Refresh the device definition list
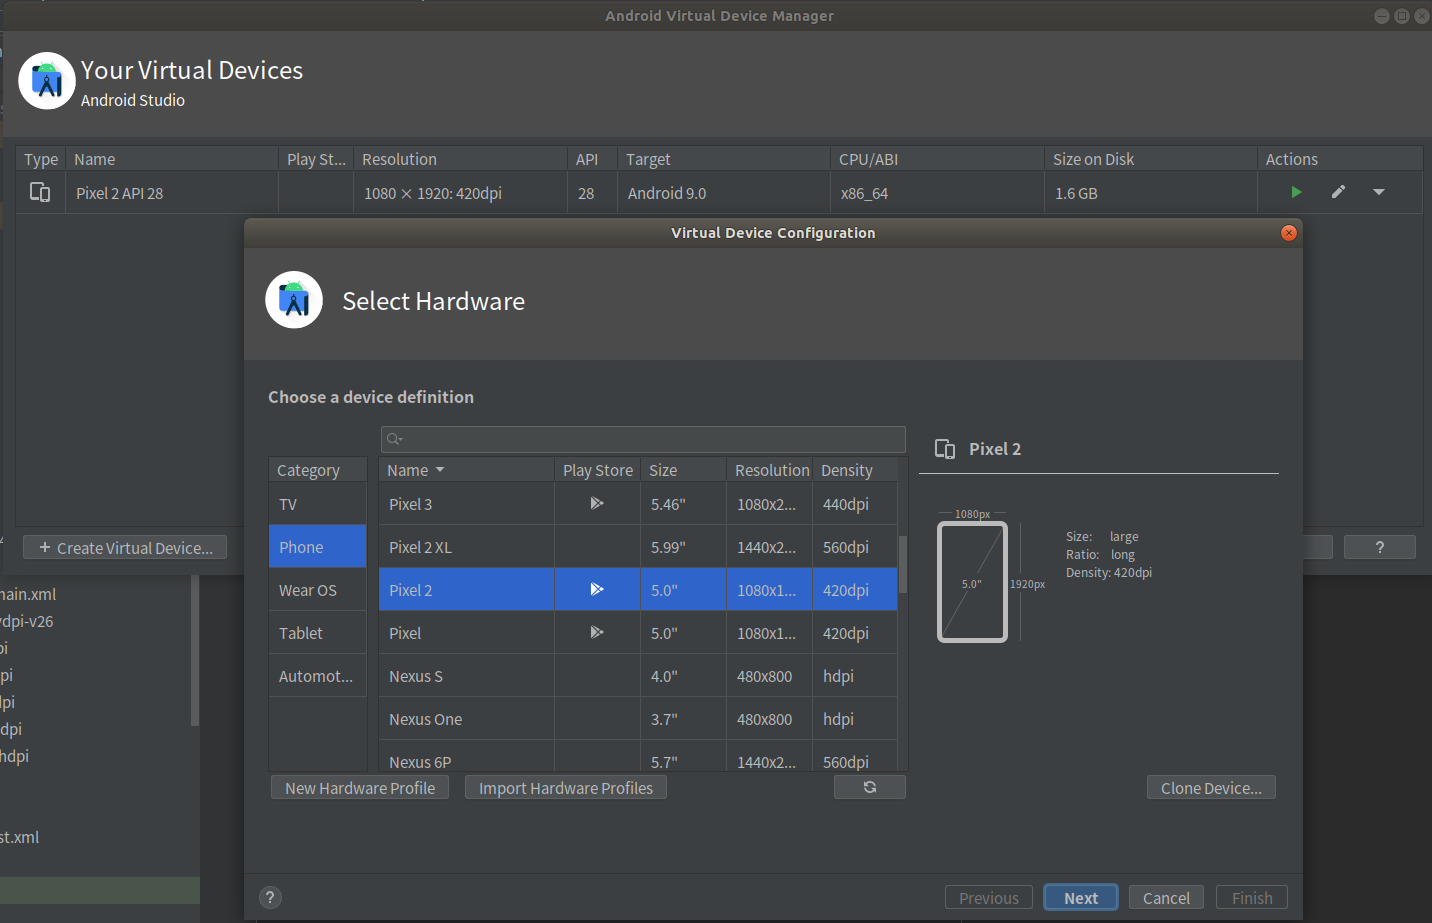Image resolution: width=1432 pixels, height=923 pixels. (870, 787)
